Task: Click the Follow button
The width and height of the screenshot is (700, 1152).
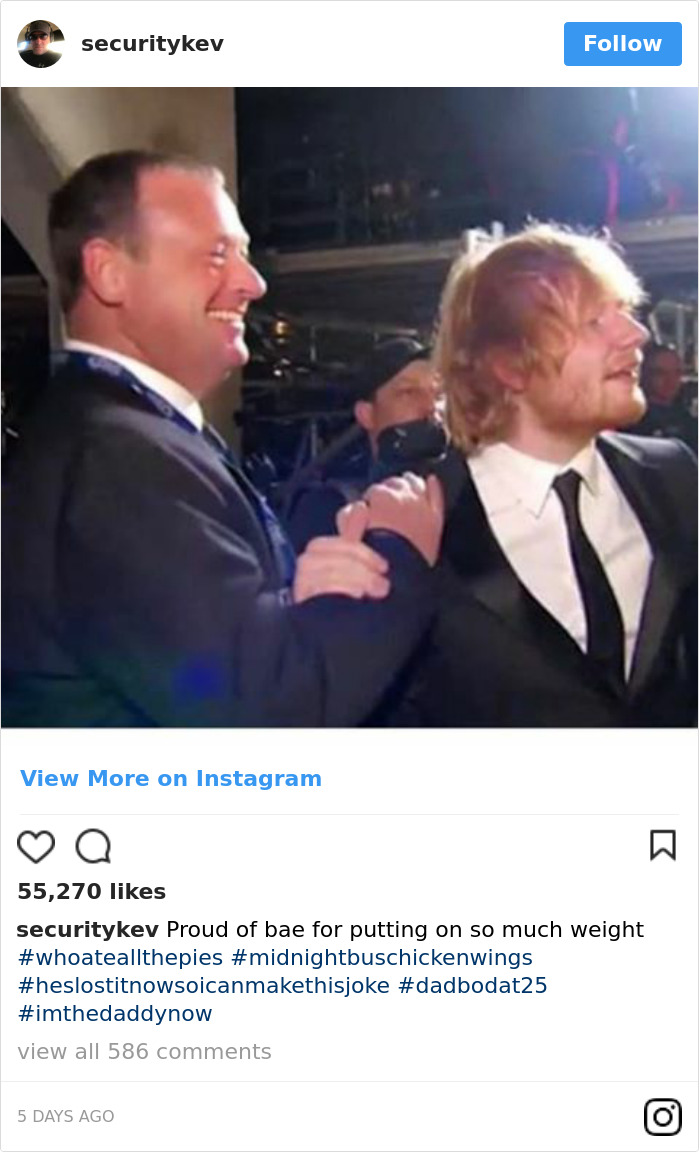Action: [622, 44]
